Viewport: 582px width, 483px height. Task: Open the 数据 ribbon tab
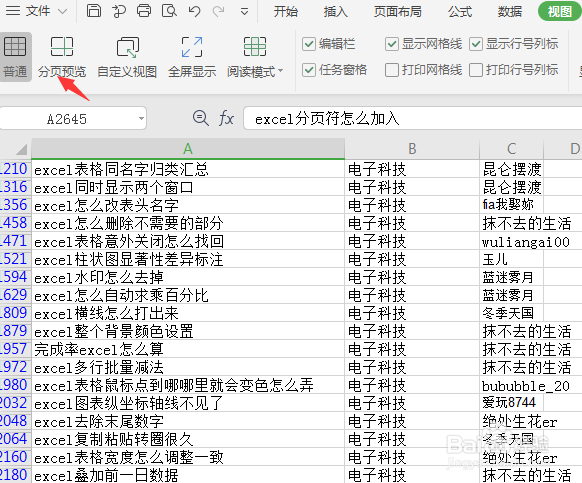(510, 12)
